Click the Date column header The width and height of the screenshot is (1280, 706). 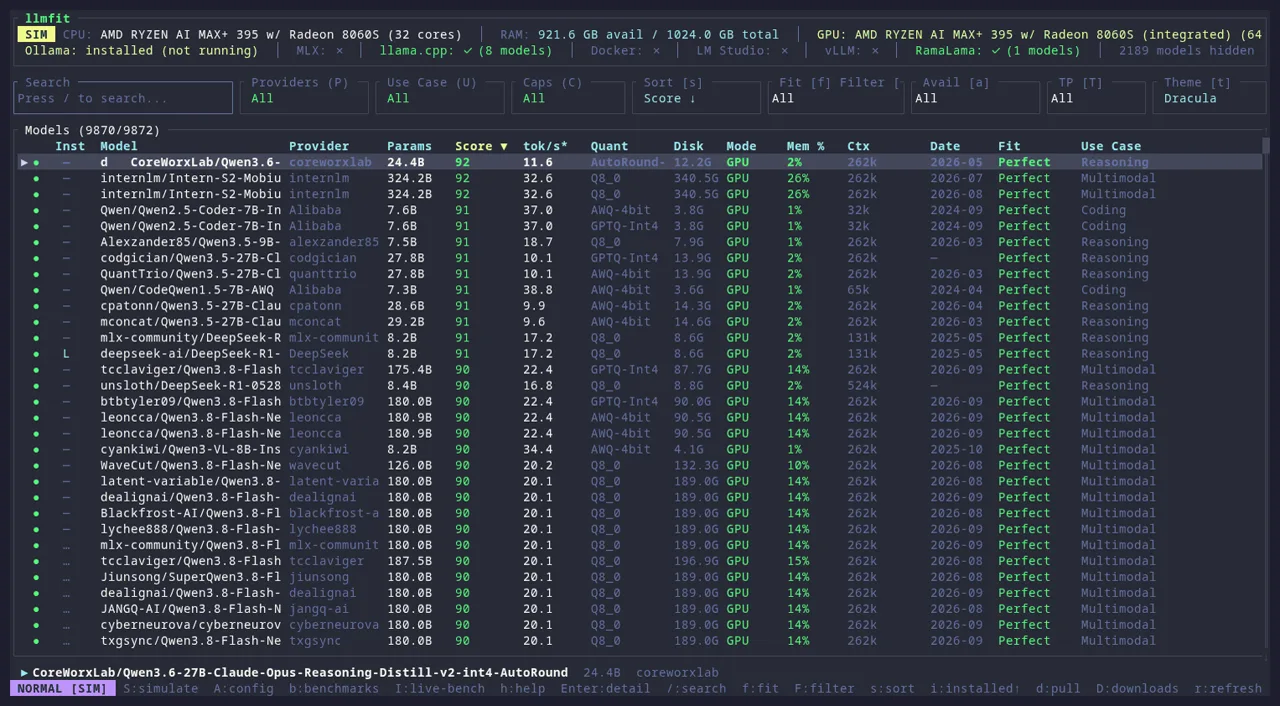click(x=945, y=146)
